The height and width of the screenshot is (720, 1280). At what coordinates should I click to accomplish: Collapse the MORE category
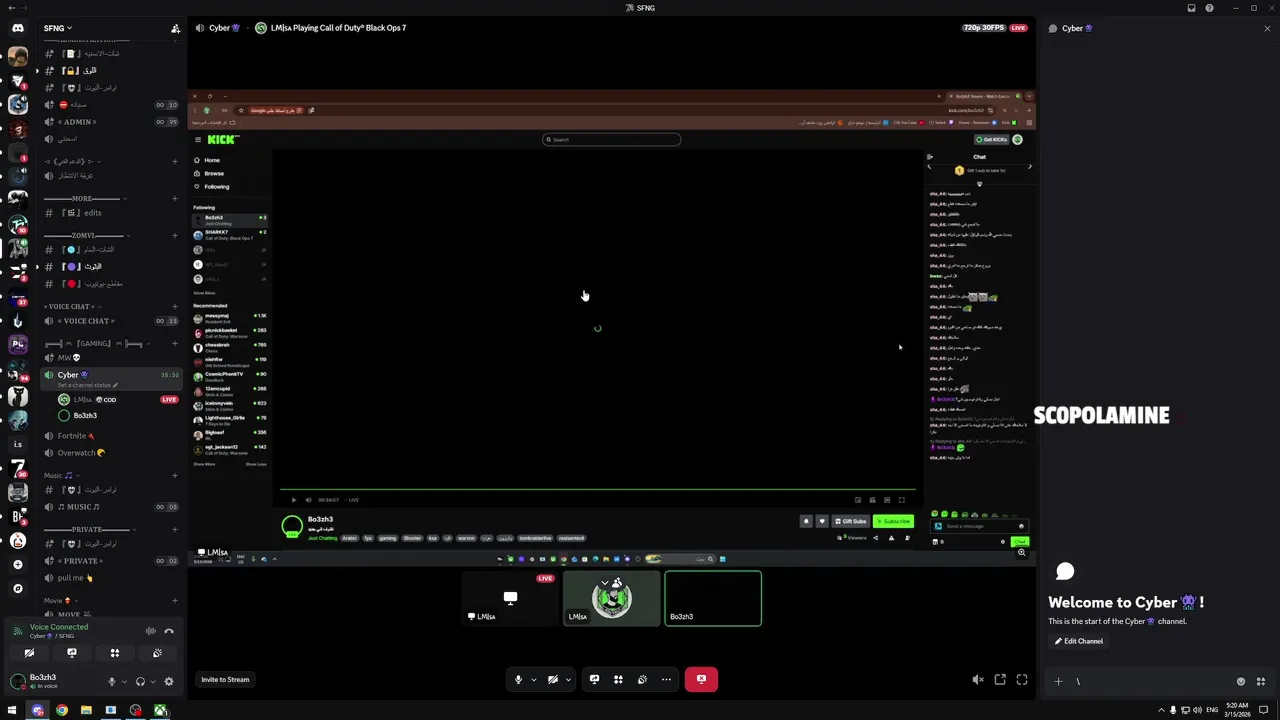pos(83,198)
